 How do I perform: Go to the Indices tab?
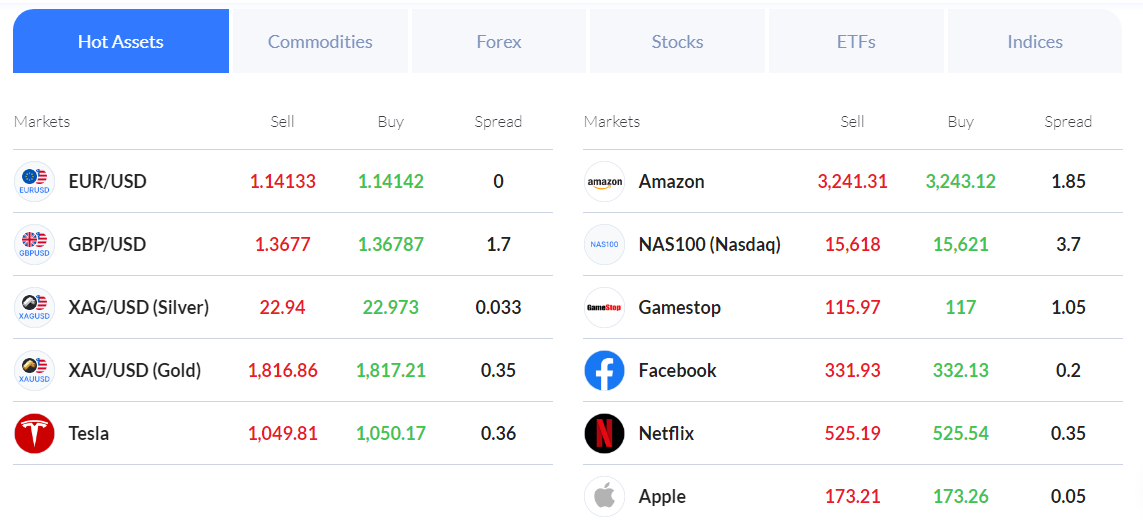pos(1035,42)
